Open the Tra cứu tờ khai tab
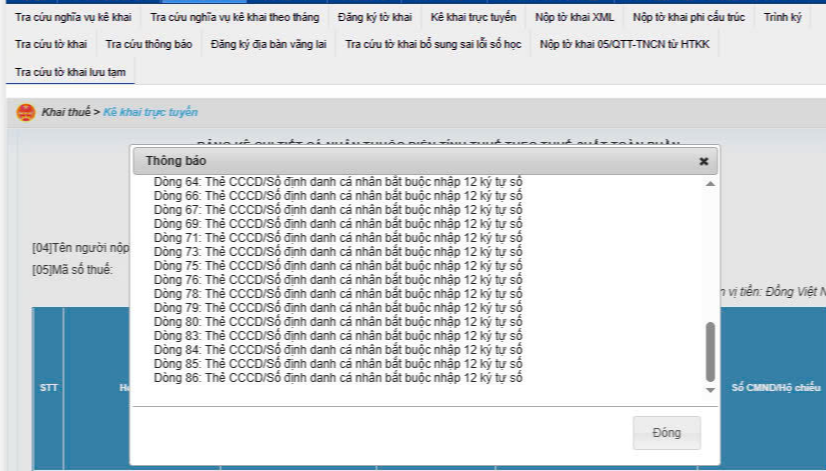Viewport: 826px width, 471px height. pos(51,45)
